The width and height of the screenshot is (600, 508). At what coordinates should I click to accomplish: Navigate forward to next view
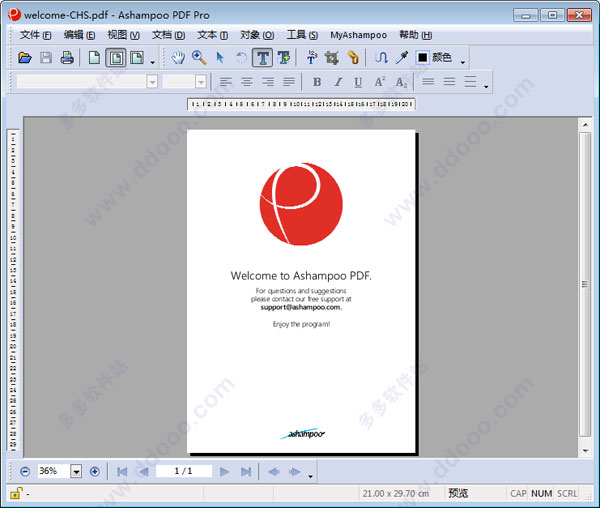pos(294,472)
